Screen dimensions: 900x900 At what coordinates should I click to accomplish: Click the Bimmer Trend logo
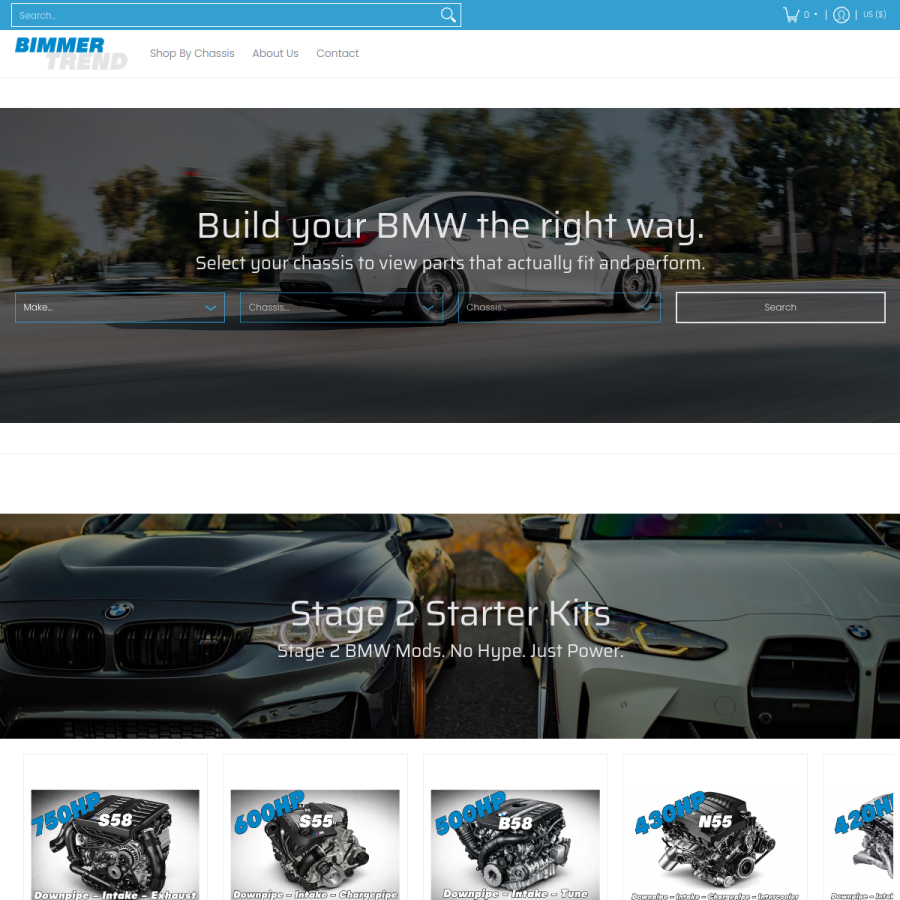click(x=71, y=53)
